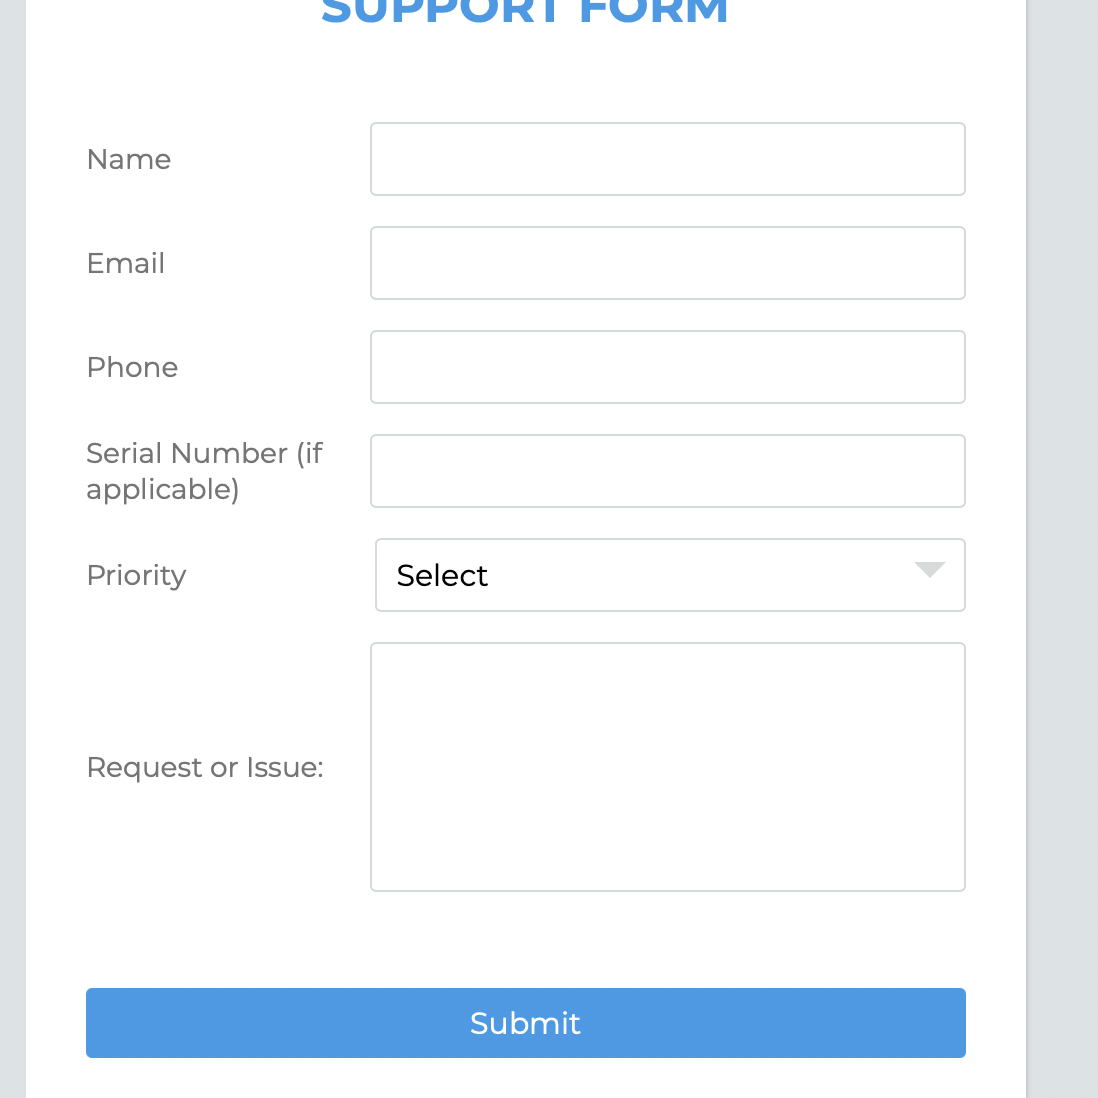Image resolution: width=1098 pixels, height=1098 pixels.
Task: Click the Email field label
Action: [126, 263]
